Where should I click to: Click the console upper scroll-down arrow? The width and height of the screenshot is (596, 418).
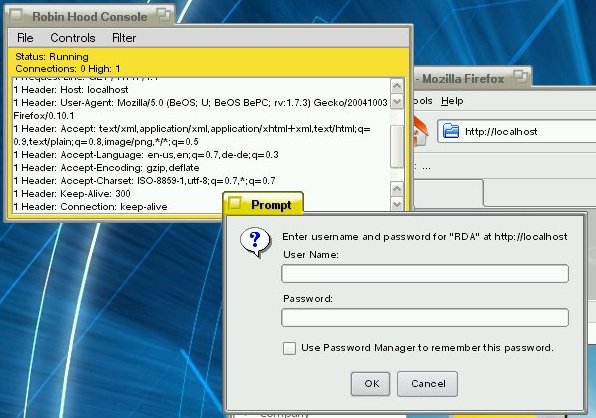point(397,101)
